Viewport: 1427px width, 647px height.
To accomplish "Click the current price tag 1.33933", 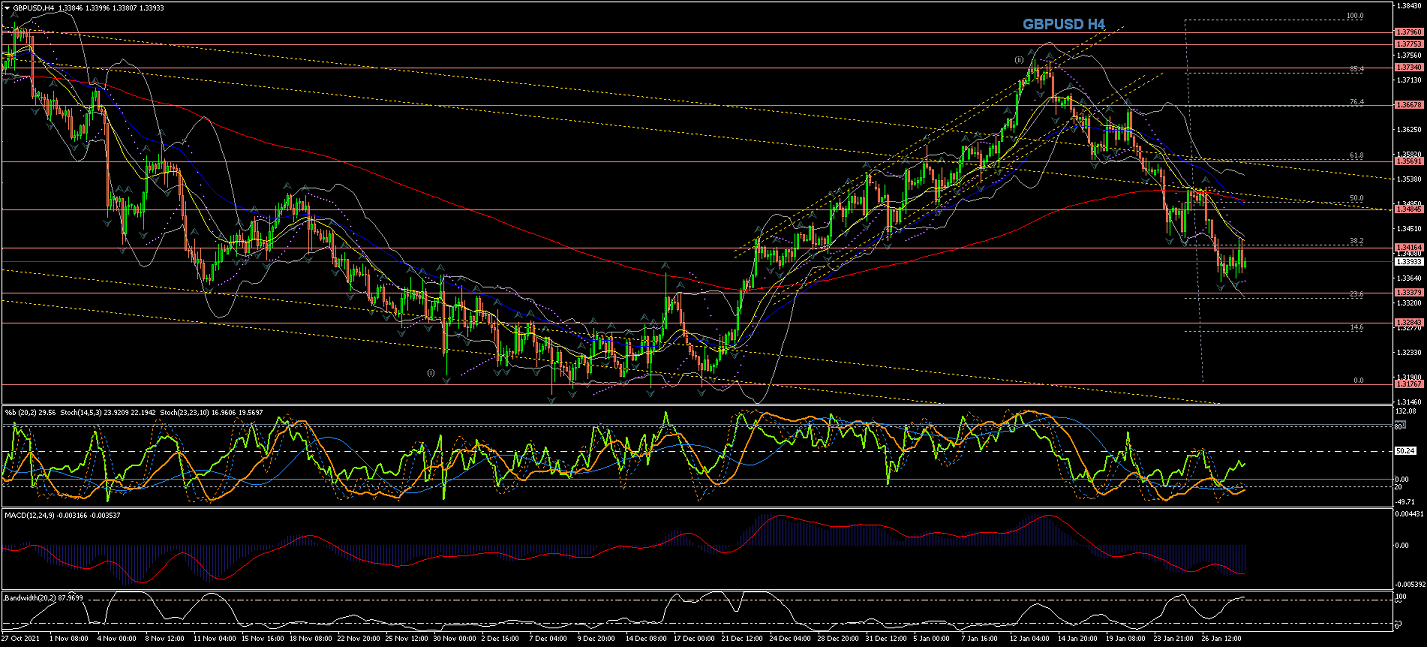I will [x=1408, y=261].
